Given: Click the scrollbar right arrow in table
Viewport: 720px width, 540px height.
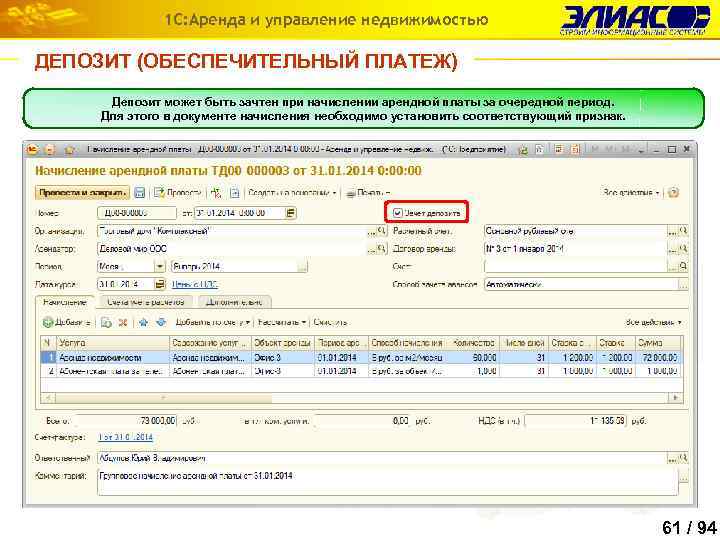Looking at the screenshot, I should [x=675, y=398].
